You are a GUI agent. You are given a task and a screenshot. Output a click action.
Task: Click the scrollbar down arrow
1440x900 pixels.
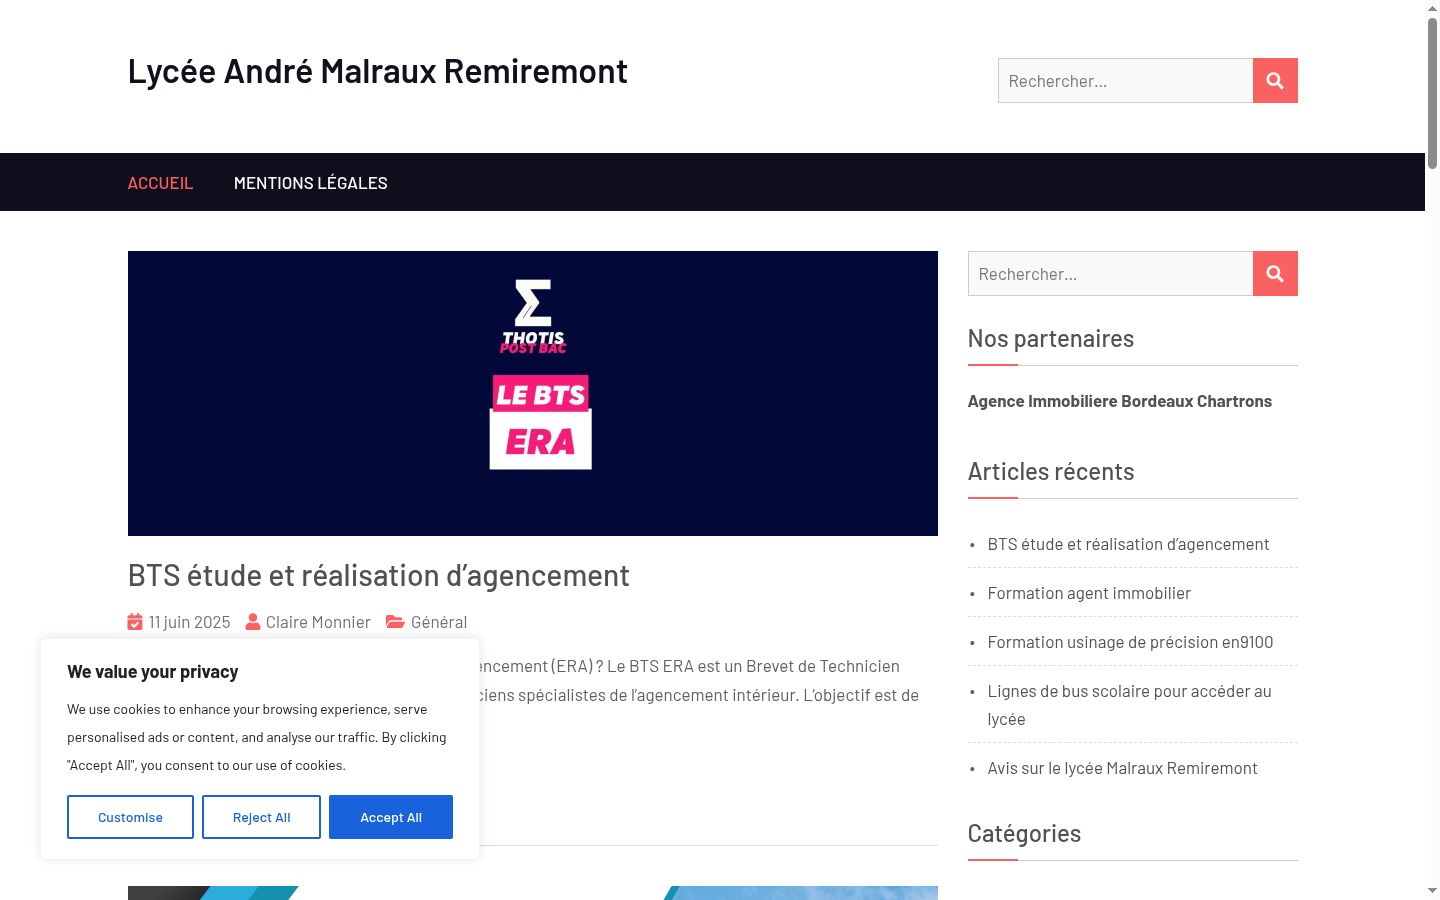(1432, 890)
